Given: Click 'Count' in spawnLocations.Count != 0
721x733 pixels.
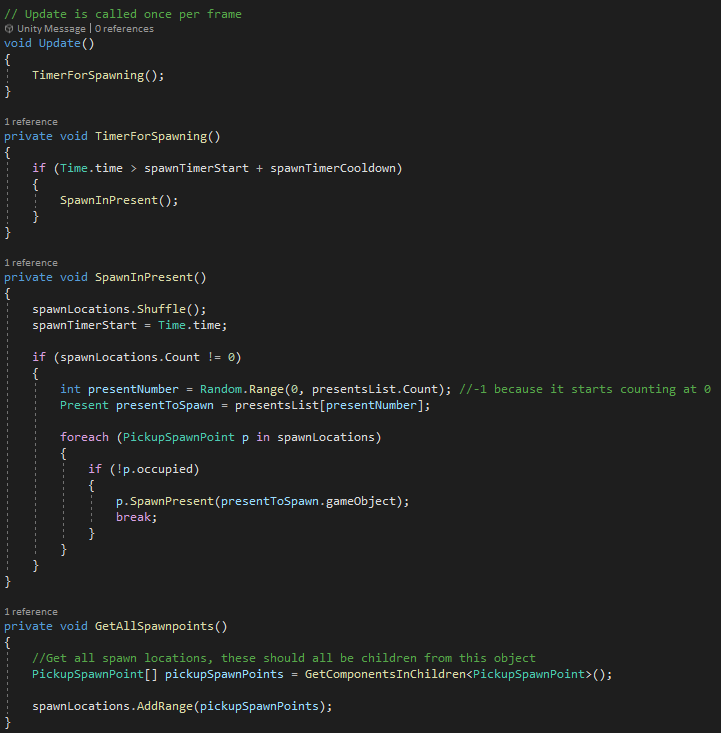Looking at the screenshot, I should point(182,358).
